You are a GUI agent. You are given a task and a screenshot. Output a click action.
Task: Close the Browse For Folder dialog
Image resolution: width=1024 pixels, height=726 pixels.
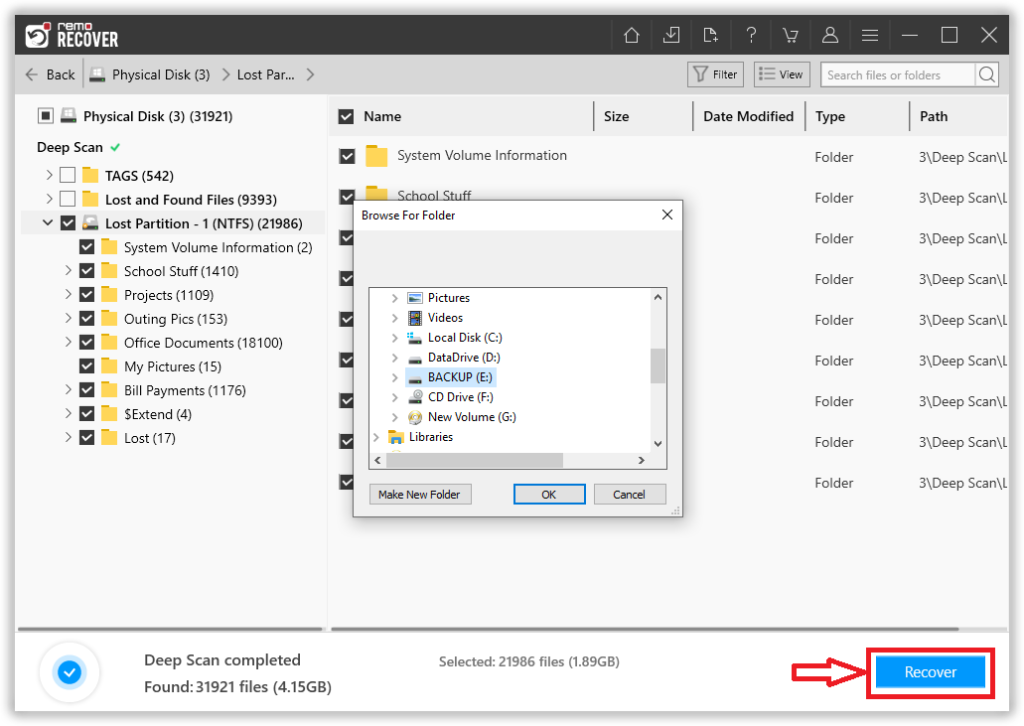point(667,215)
